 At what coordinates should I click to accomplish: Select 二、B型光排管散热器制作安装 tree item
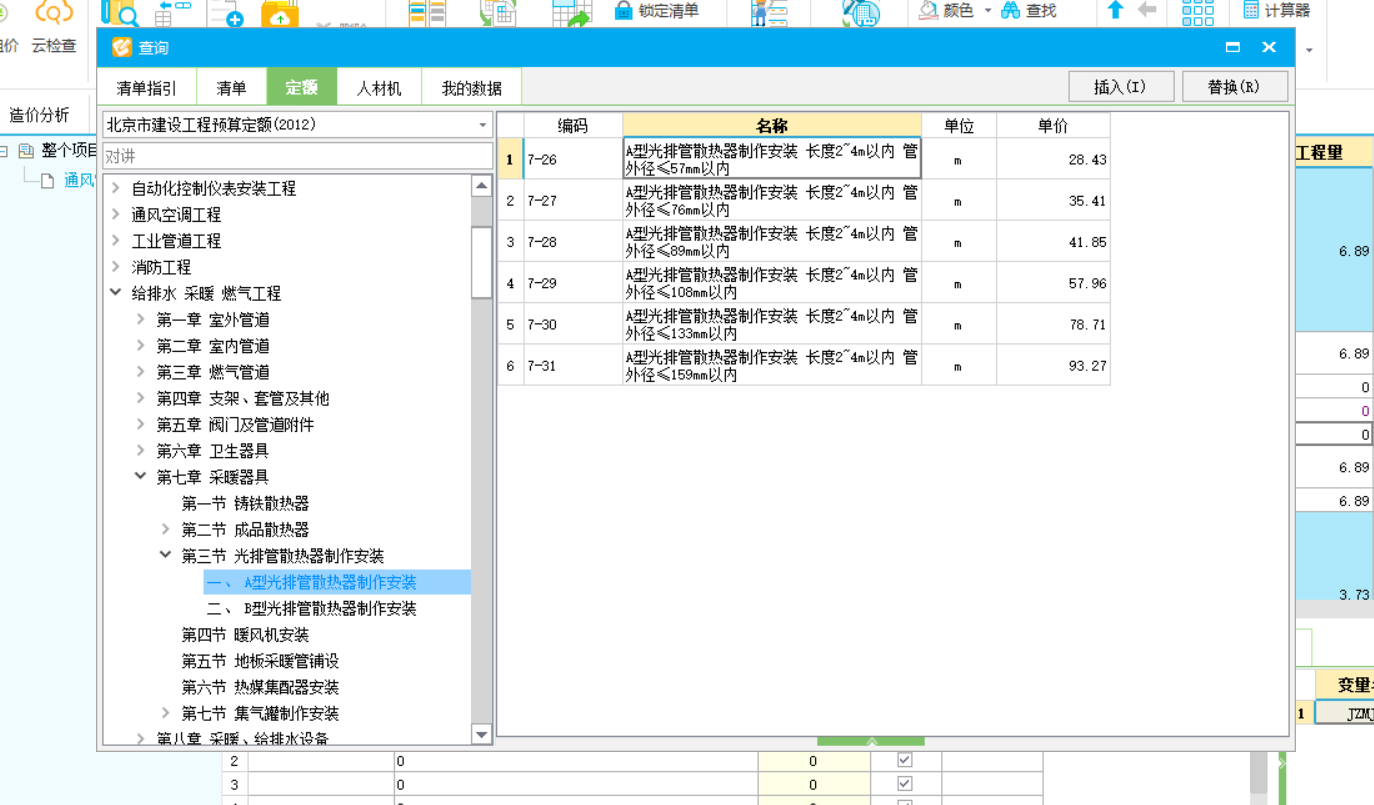[x=312, y=608]
